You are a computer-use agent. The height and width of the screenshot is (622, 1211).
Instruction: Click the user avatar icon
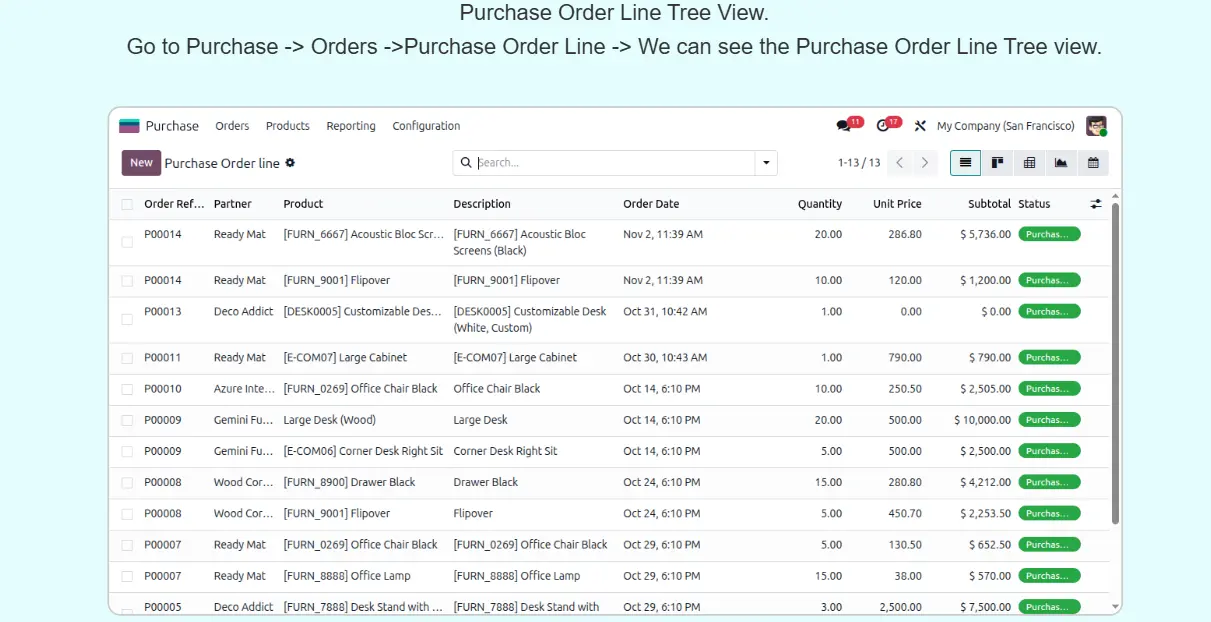(1096, 126)
